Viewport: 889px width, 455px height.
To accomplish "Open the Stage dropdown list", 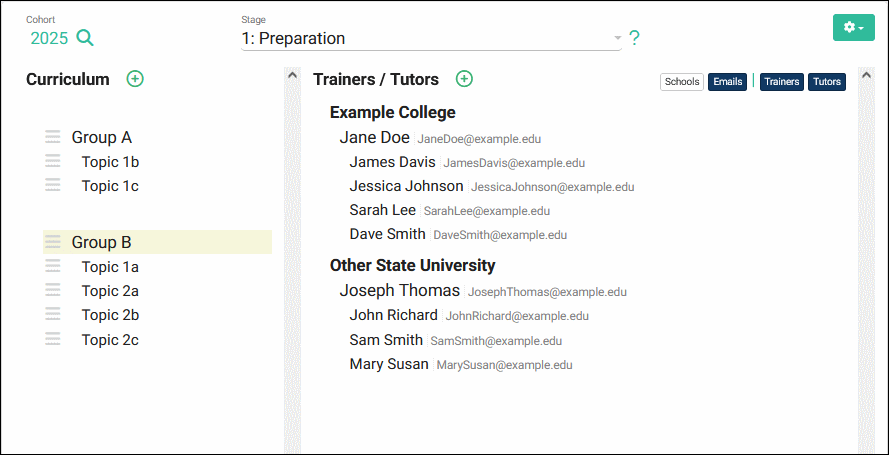I will (432, 39).
